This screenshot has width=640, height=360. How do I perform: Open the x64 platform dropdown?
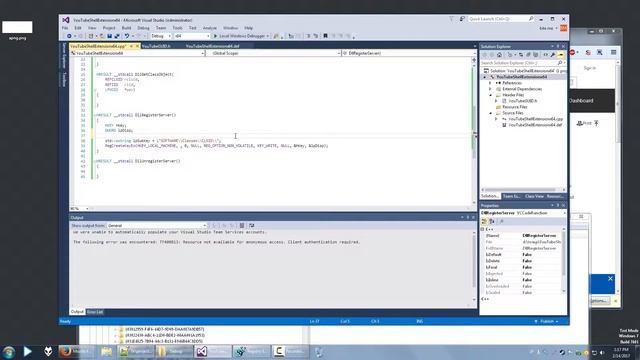(191, 36)
